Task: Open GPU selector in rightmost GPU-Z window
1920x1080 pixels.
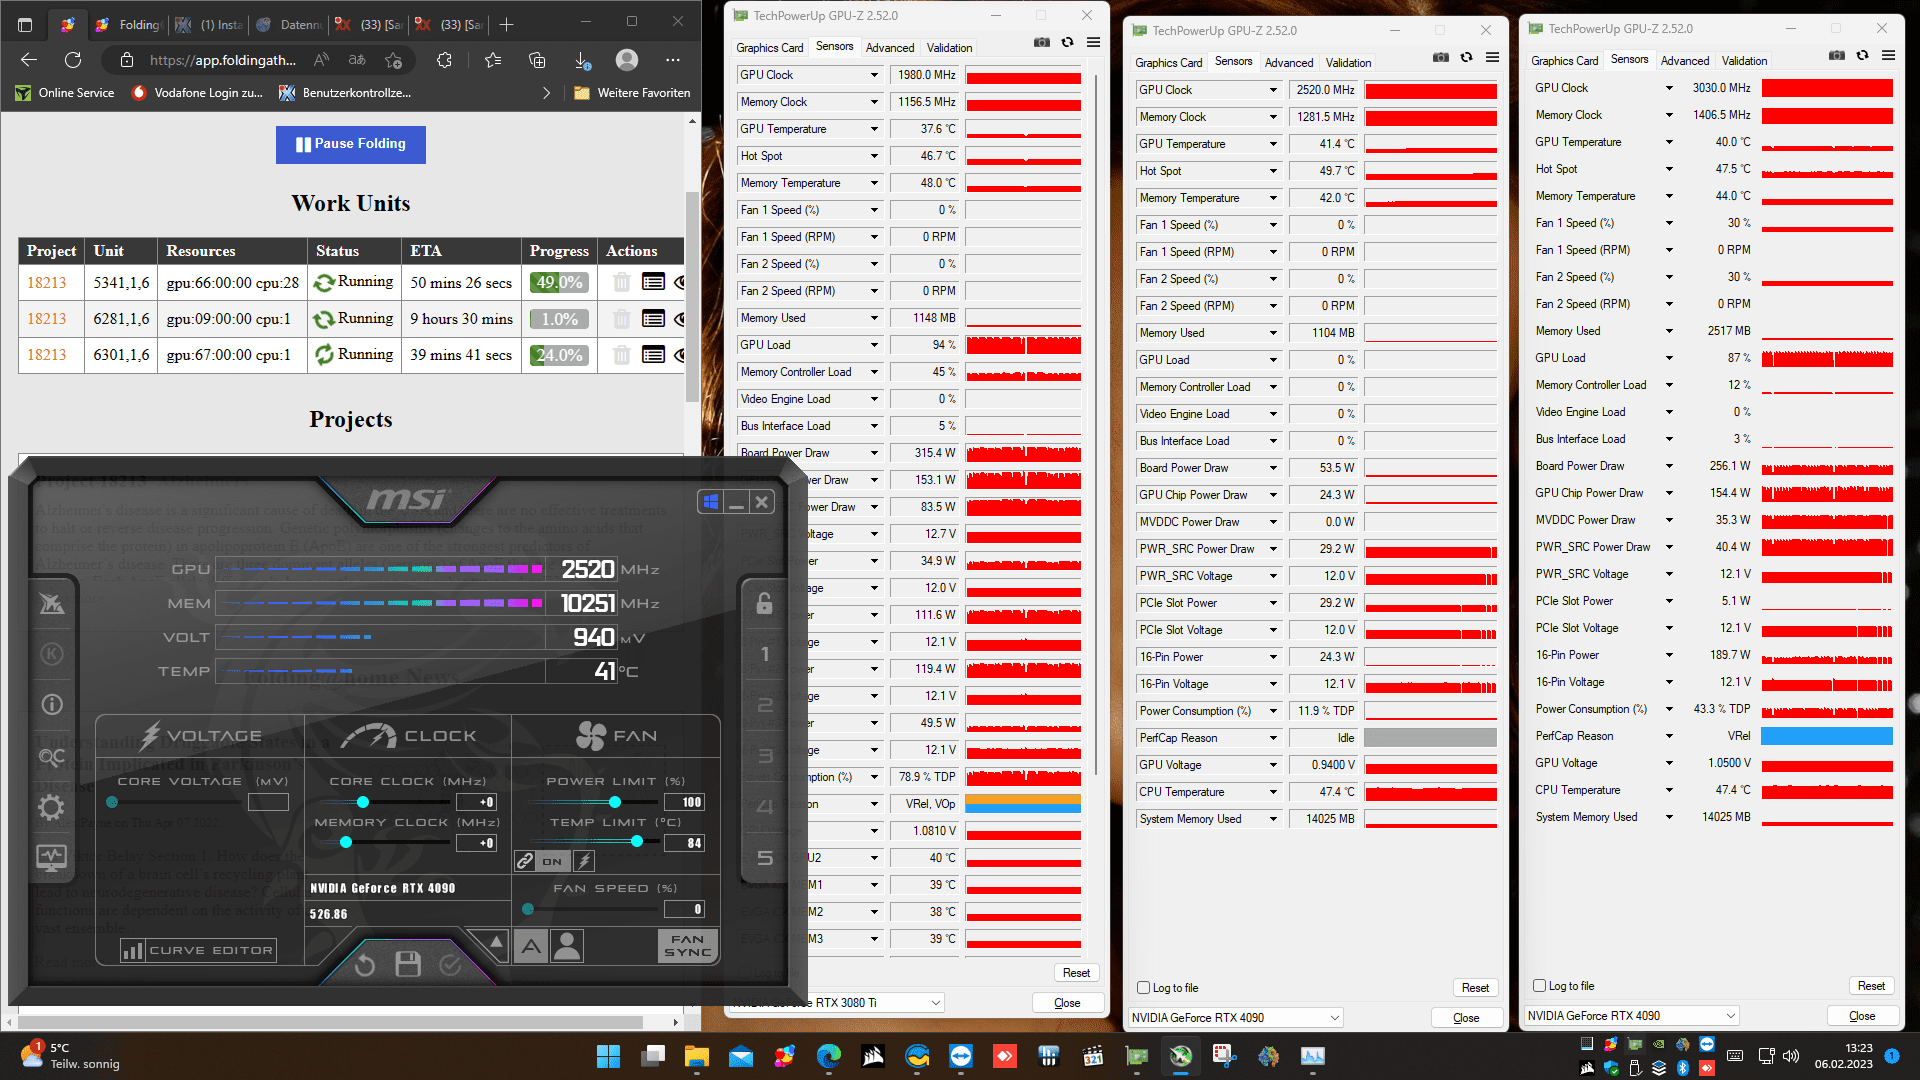Action: (1631, 1015)
